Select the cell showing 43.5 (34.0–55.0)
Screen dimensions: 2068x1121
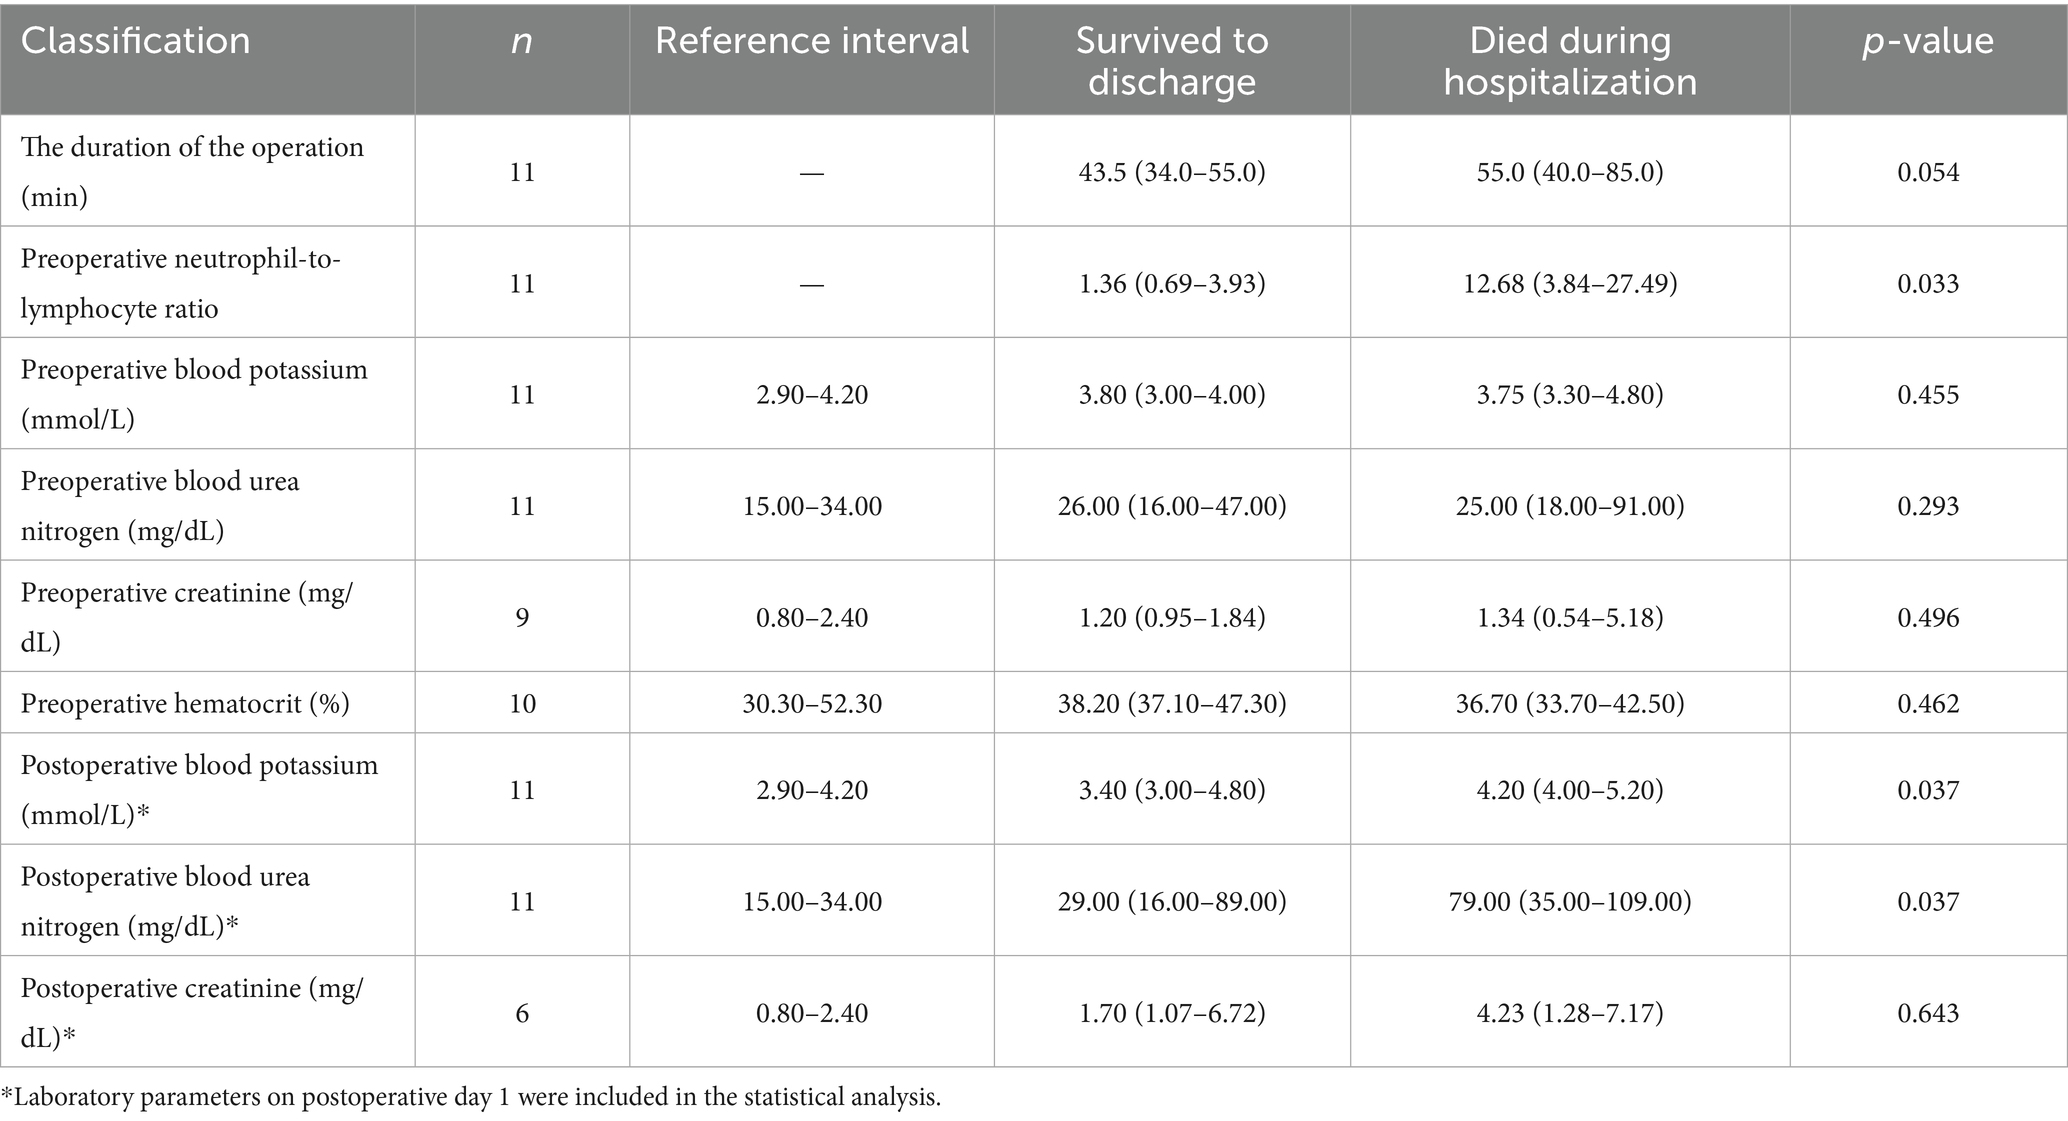(x=1172, y=172)
